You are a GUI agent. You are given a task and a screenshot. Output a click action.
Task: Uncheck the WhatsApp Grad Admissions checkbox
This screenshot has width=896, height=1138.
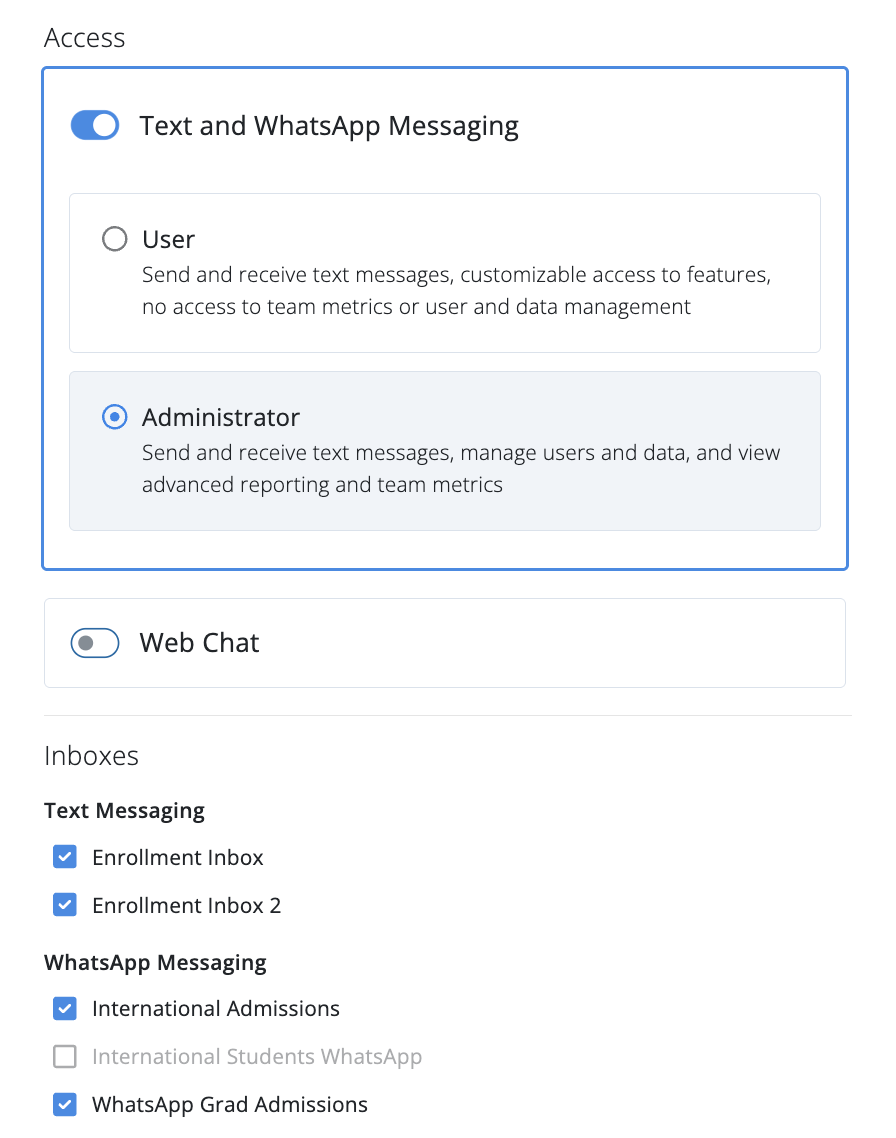pyautogui.click(x=65, y=1104)
